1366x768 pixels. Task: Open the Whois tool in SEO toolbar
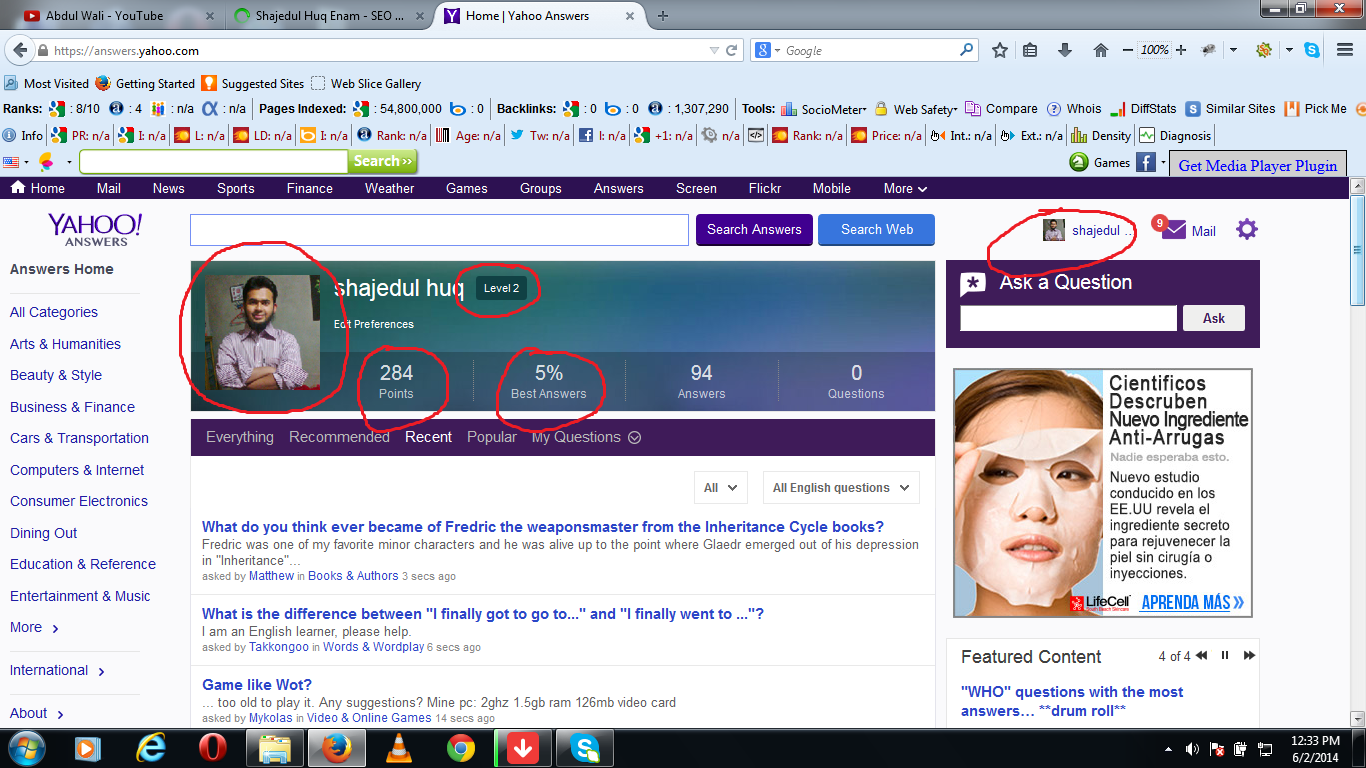1074,109
